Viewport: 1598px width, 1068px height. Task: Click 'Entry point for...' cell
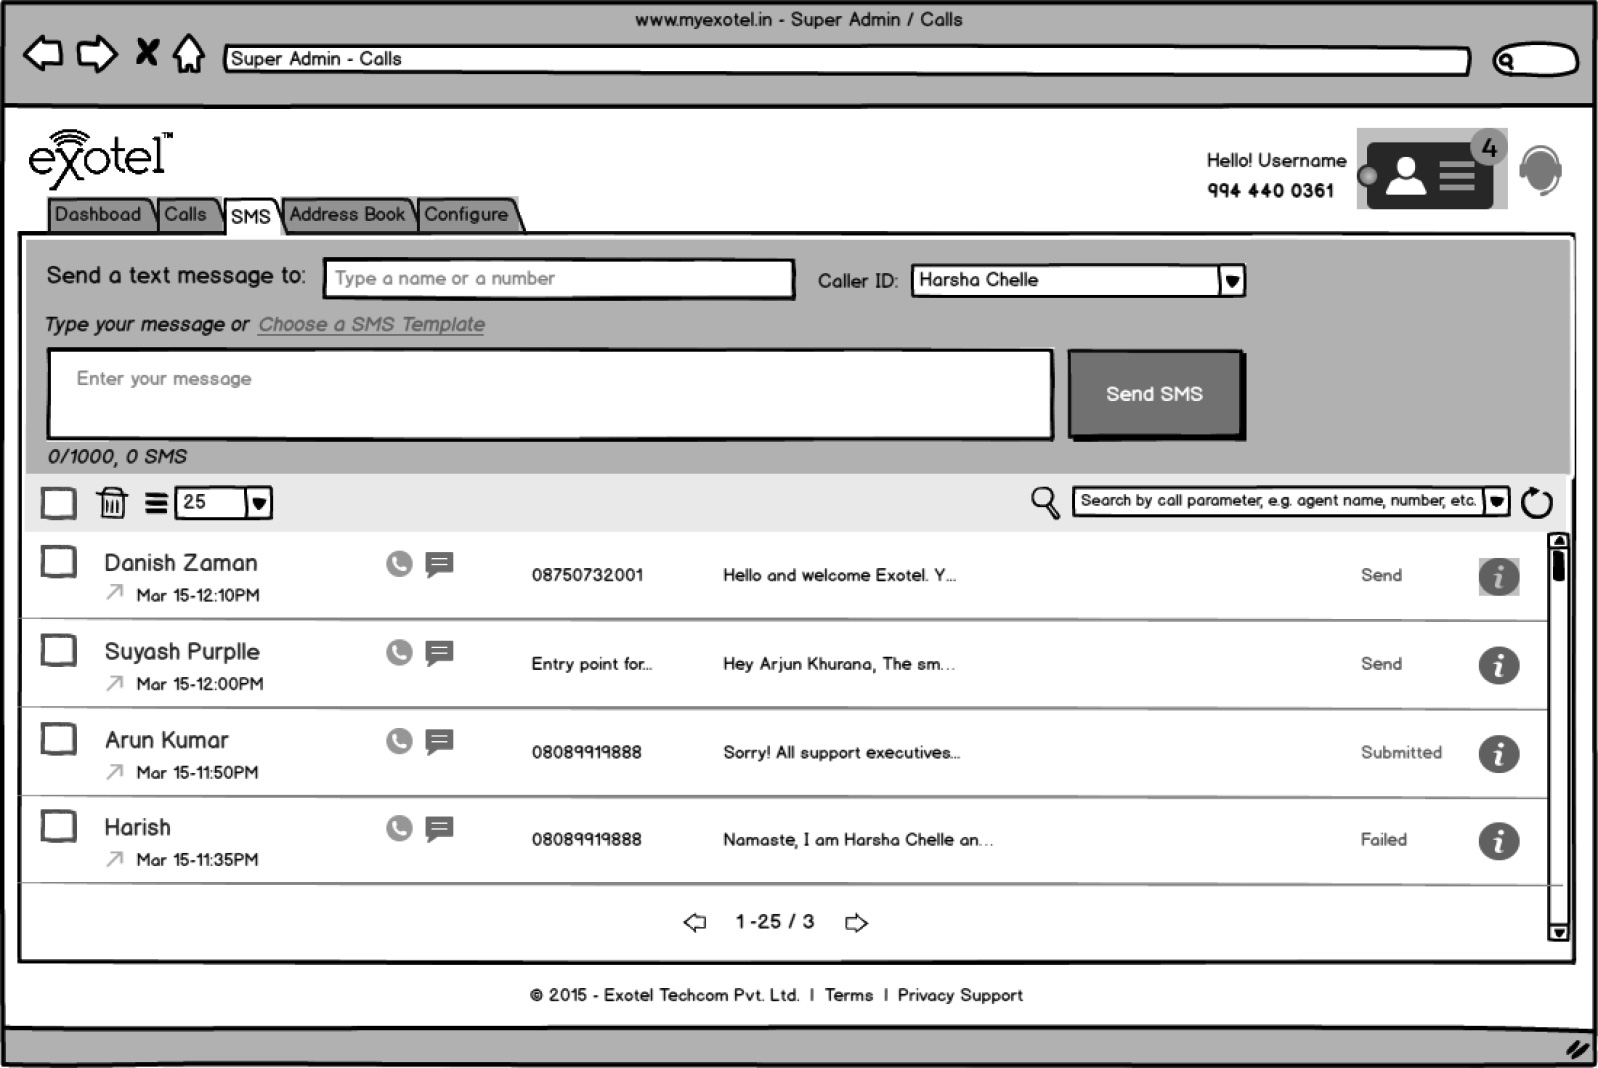[591, 664]
